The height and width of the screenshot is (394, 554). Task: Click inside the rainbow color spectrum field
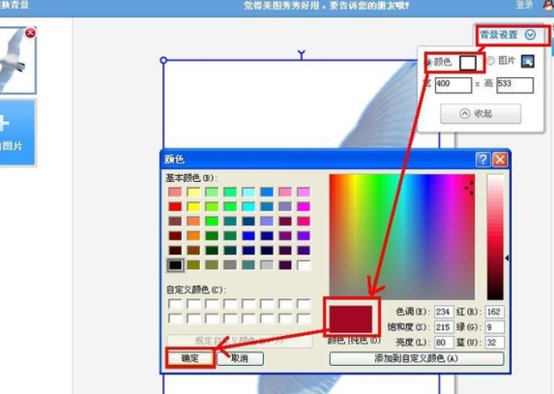(x=402, y=237)
